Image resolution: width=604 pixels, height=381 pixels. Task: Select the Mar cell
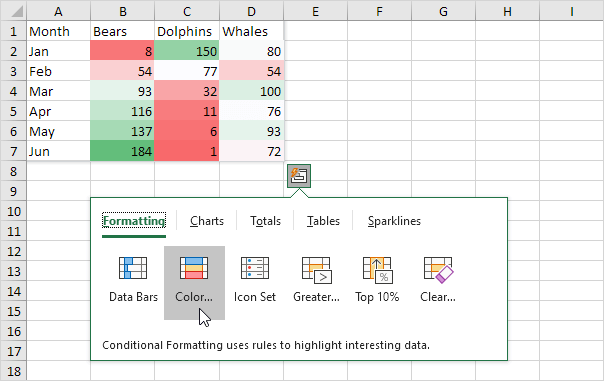coord(59,91)
